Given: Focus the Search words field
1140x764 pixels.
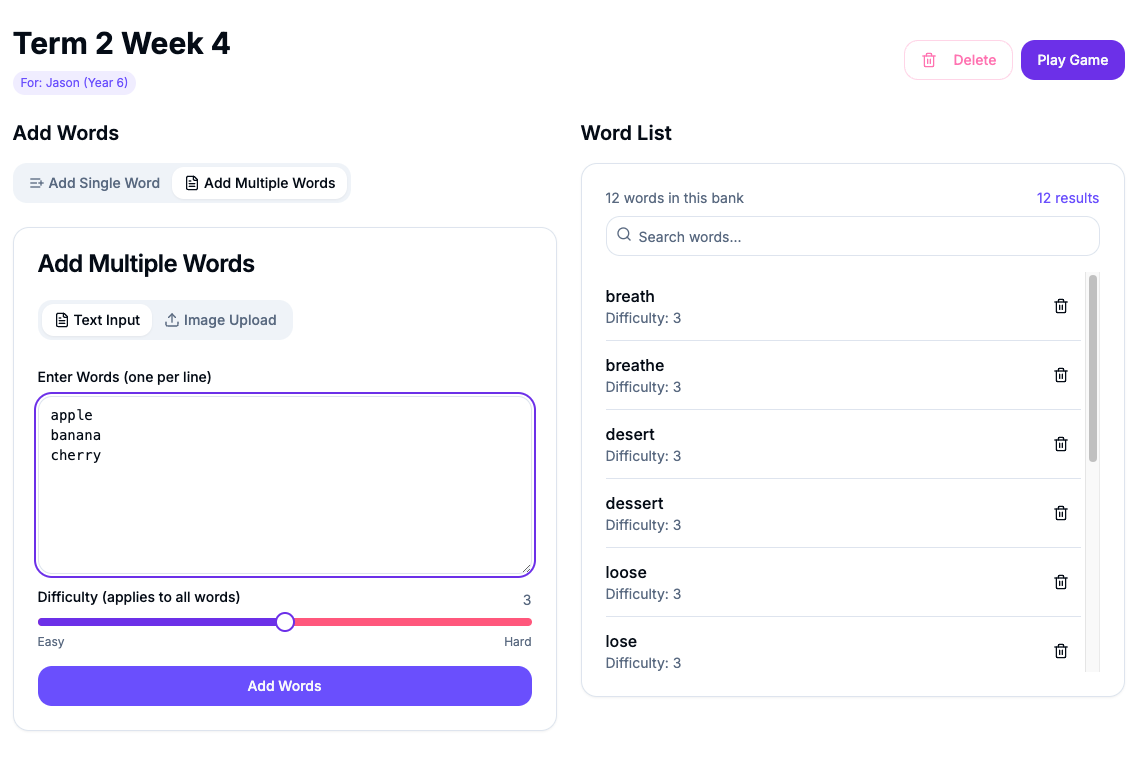Looking at the screenshot, I should pyautogui.click(x=853, y=236).
